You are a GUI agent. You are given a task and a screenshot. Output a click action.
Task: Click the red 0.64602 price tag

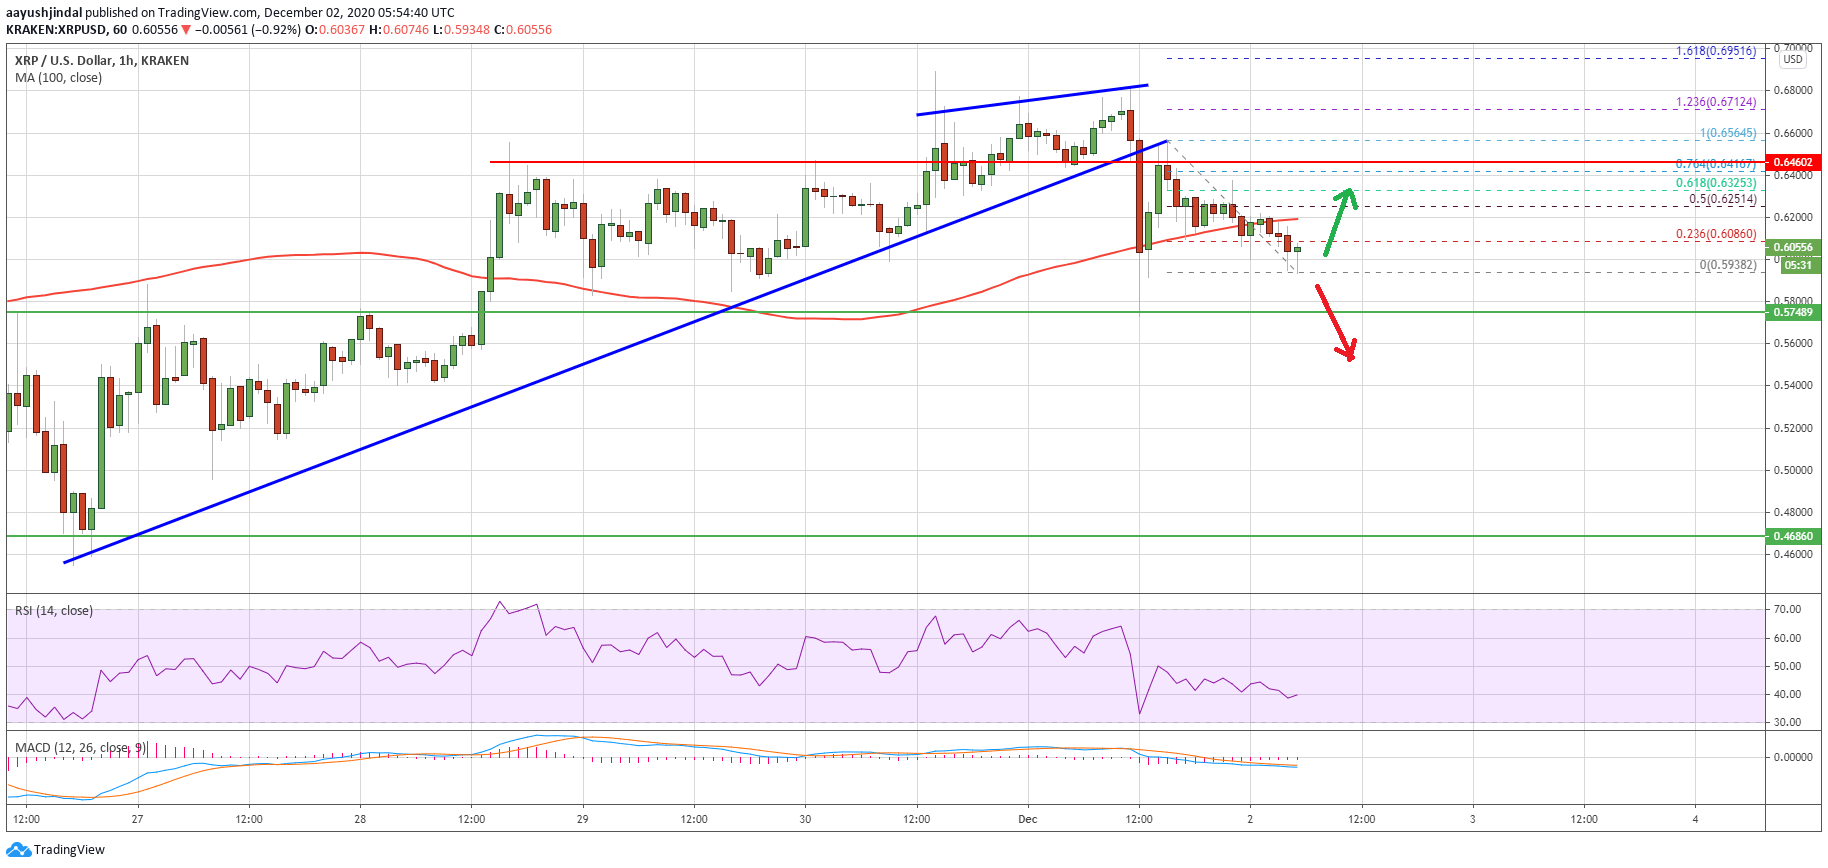coord(1793,162)
